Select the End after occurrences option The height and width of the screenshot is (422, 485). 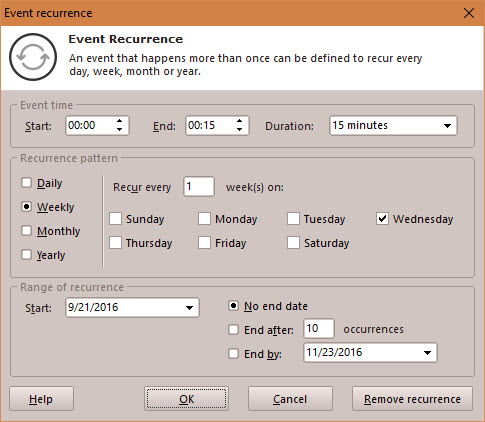pos(233,330)
